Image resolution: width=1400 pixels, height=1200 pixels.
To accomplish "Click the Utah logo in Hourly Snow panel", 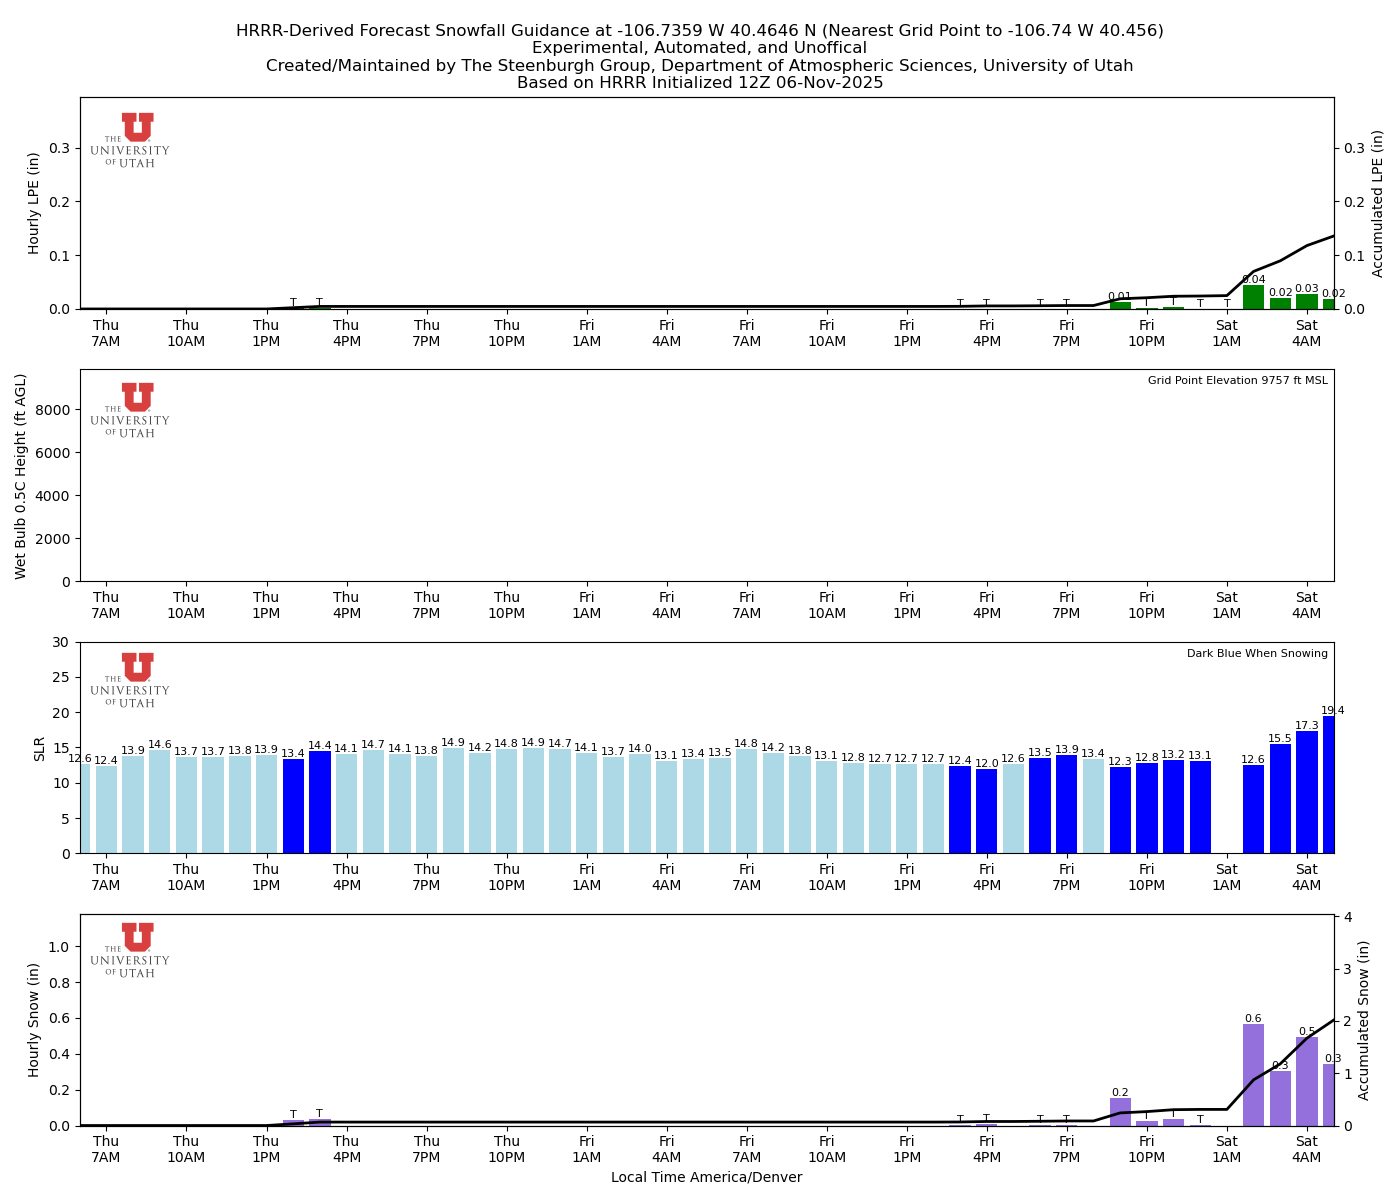I will (x=130, y=951).
